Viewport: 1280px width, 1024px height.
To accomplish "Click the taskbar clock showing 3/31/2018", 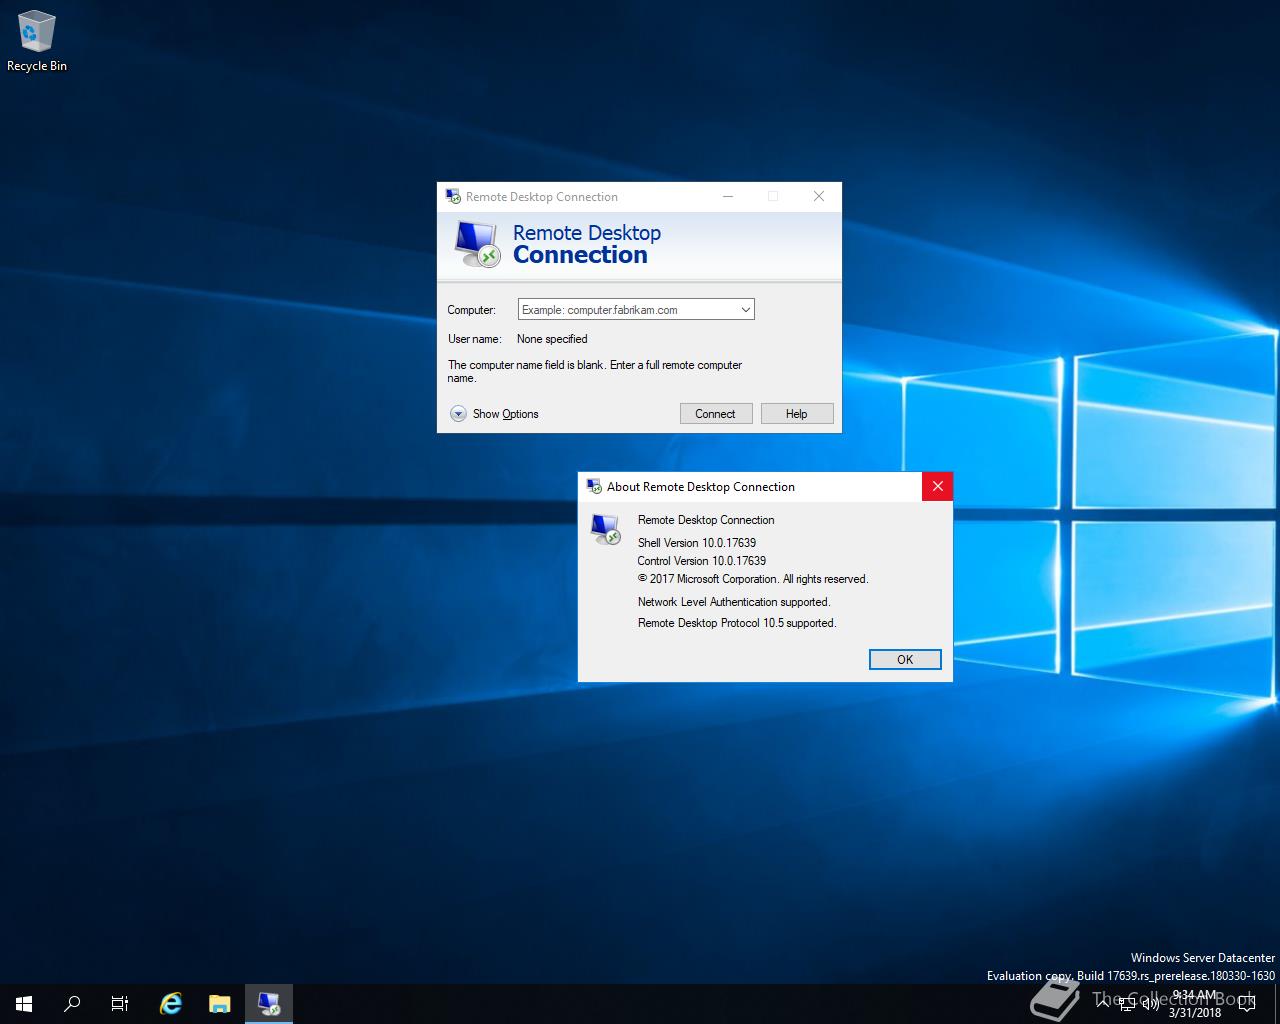I will [1195, 1004].
